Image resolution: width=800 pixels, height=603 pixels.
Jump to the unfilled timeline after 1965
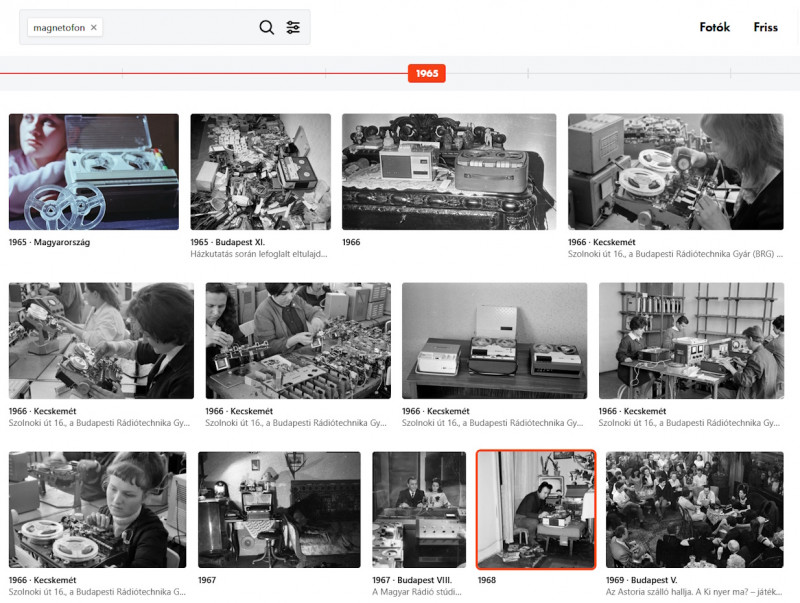[x=622, y=73]
